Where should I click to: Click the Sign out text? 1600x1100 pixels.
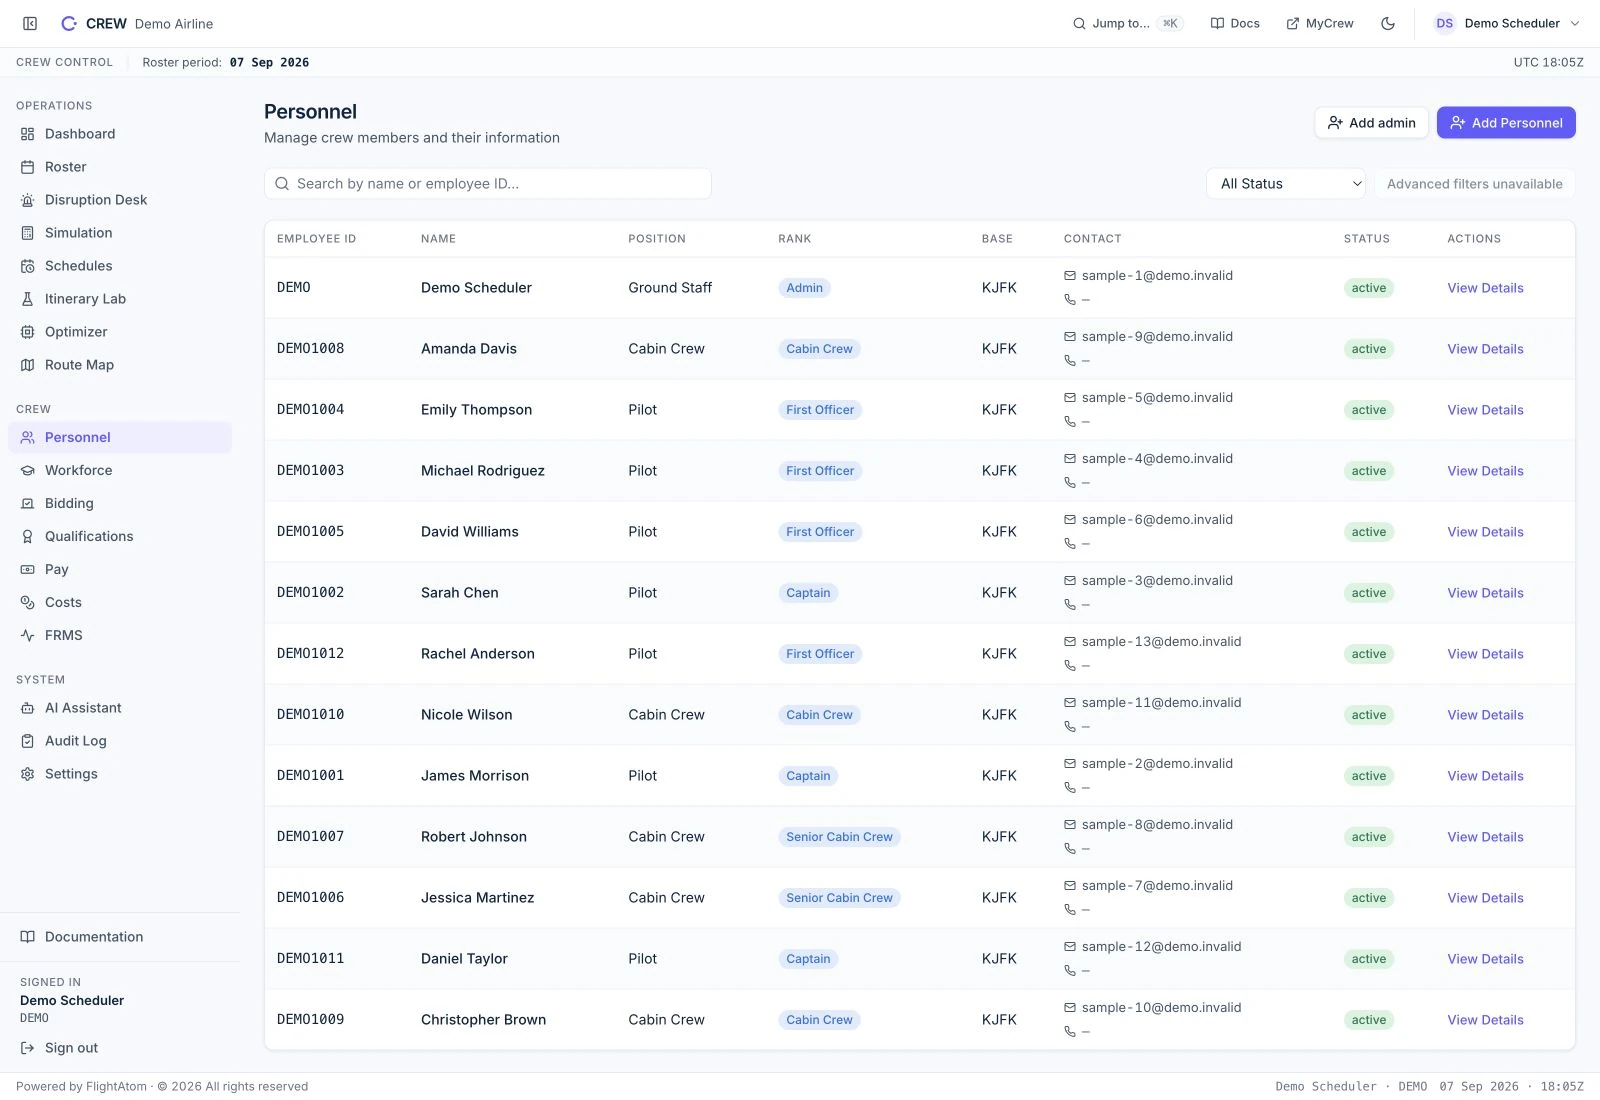71,1048
